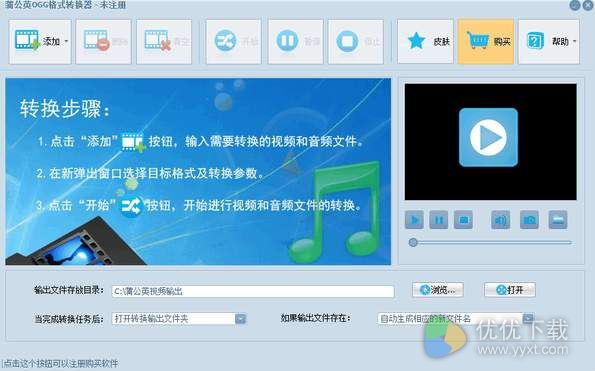This screenshot has height=371, width=595.
Task: Click the output directory path field
Action: (253, 291)
